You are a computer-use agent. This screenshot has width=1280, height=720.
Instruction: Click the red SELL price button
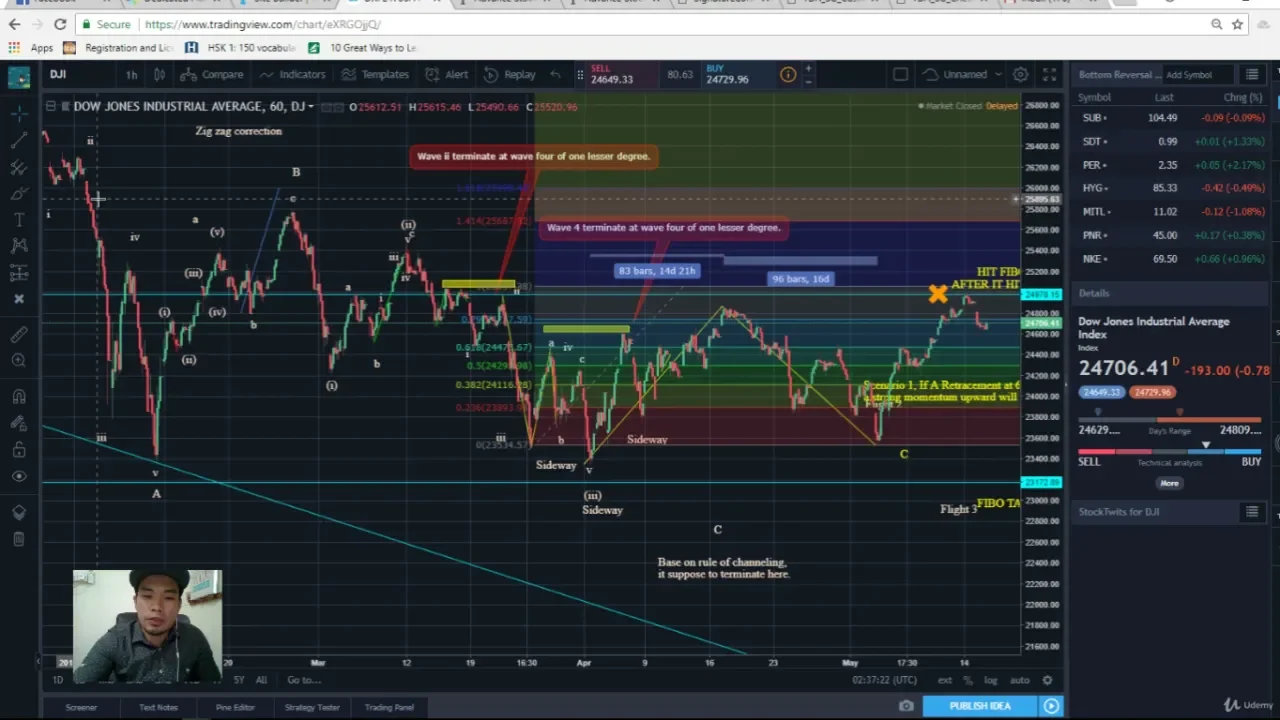[622, 74]
